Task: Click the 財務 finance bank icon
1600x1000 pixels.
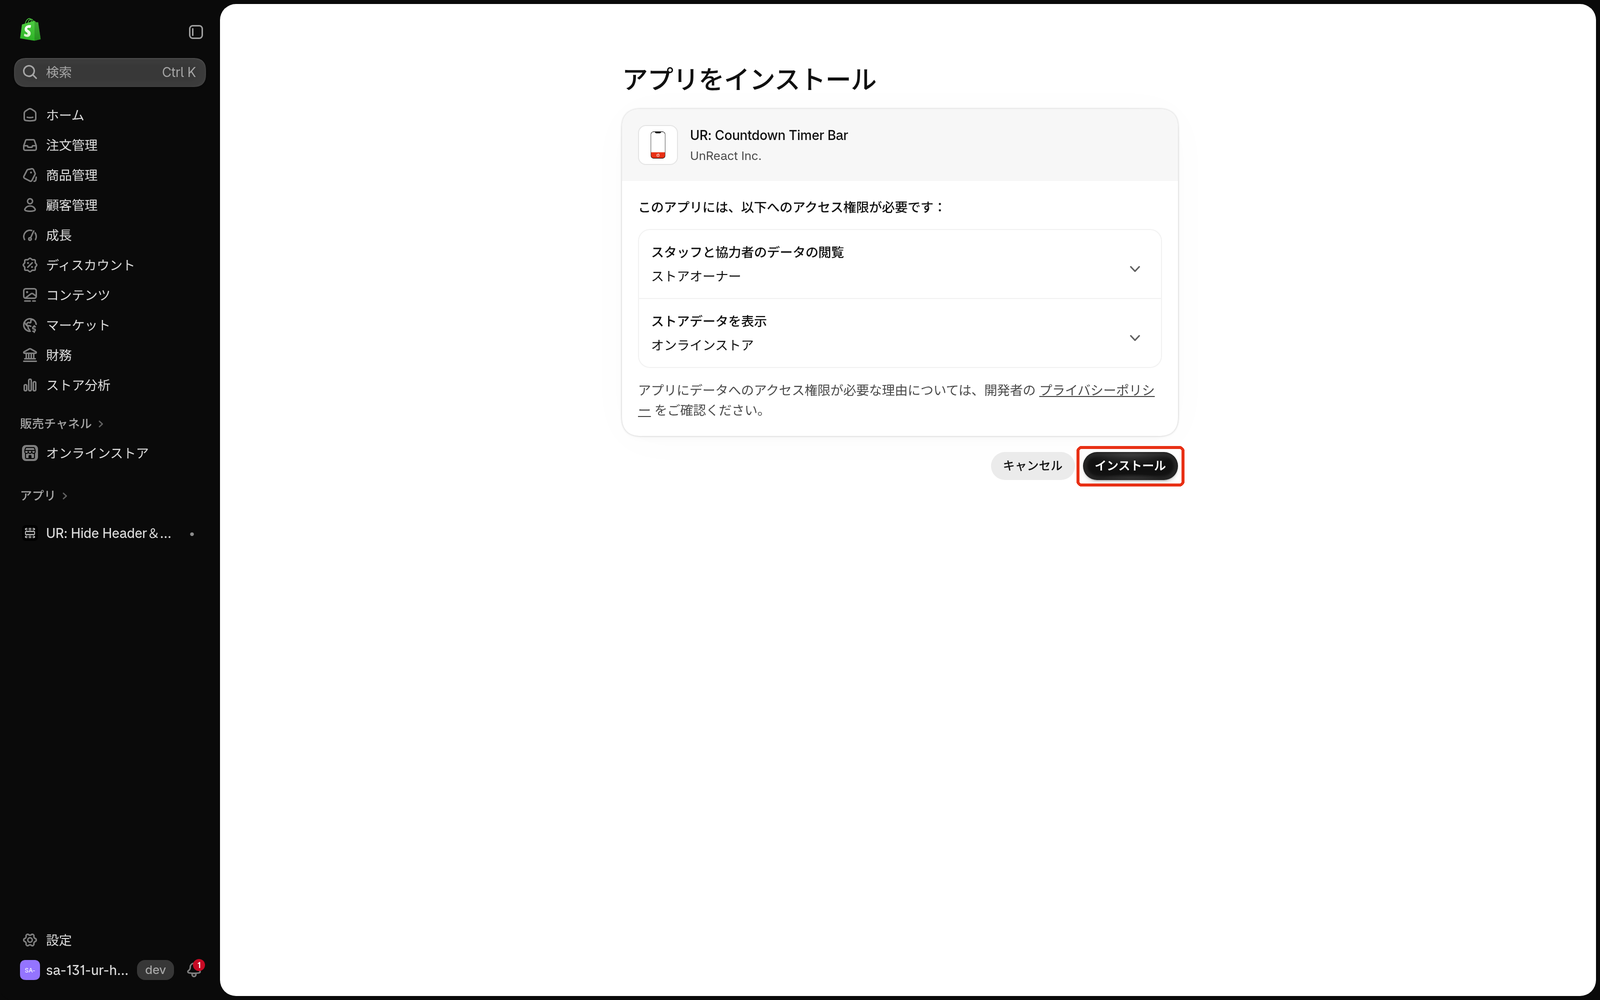Action: click(30, 355)
